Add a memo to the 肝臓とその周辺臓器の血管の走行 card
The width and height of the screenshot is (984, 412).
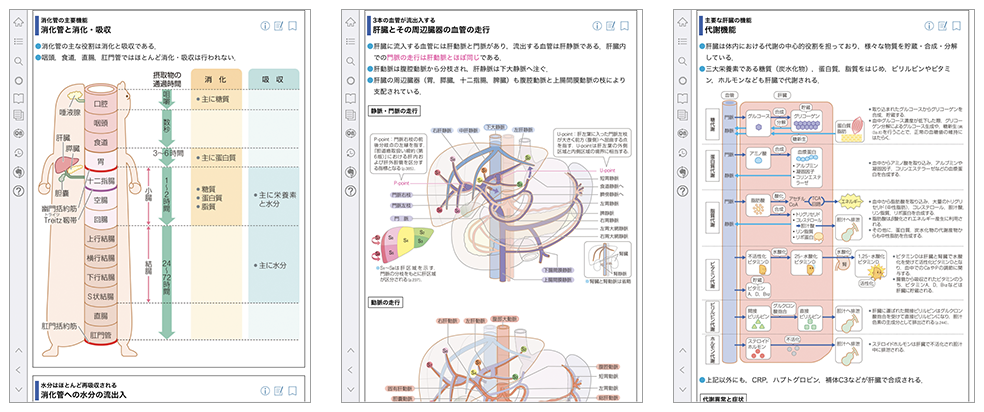pyautogui.click(x=611, y=26)
